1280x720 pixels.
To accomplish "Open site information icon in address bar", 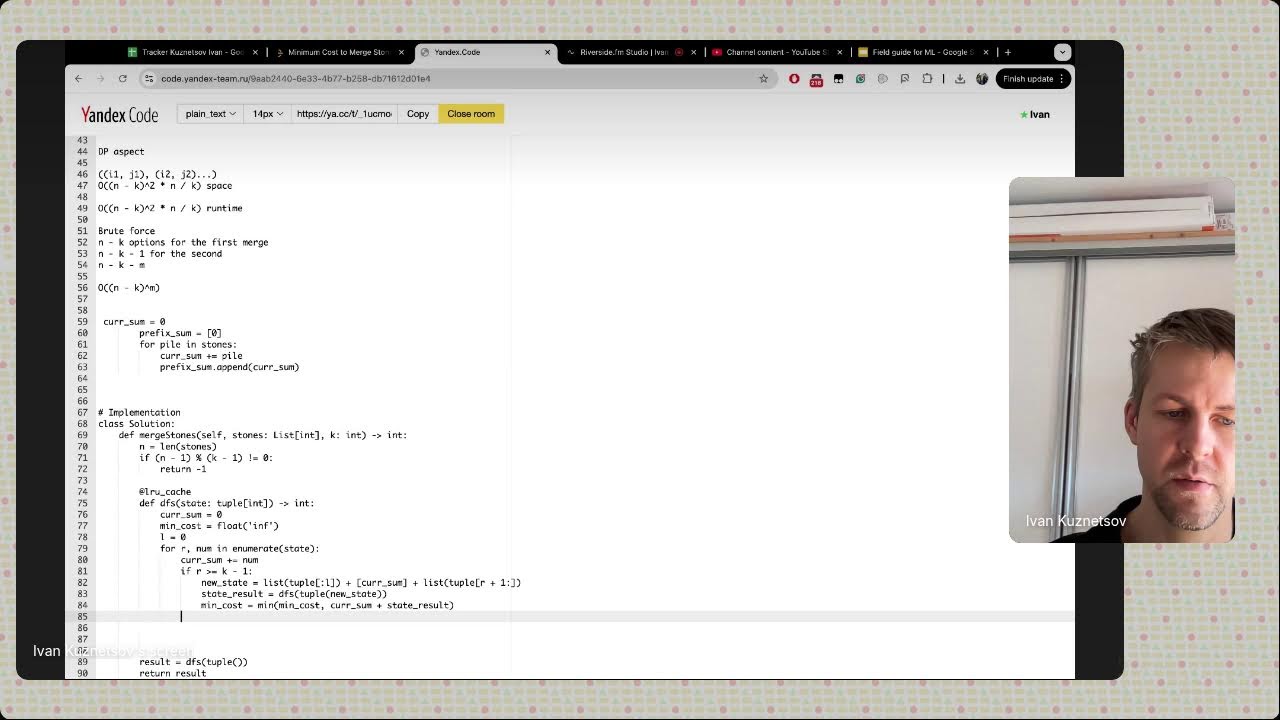I will coord(149,78).
